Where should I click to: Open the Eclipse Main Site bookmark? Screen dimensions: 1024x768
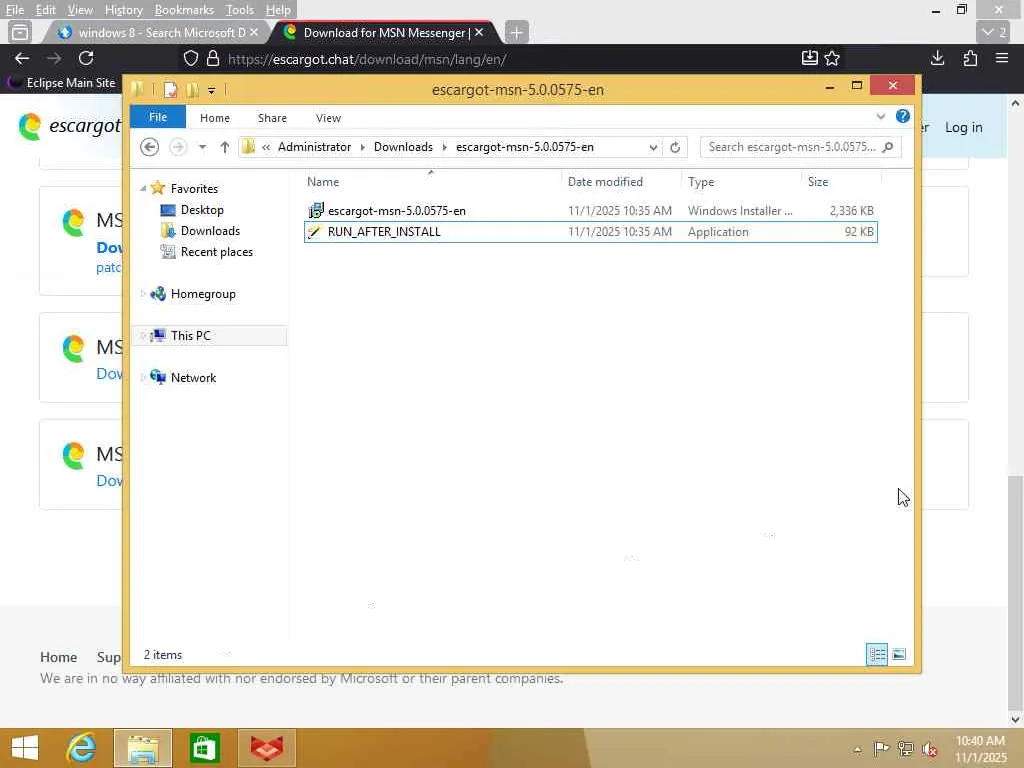tap(61, 83)
